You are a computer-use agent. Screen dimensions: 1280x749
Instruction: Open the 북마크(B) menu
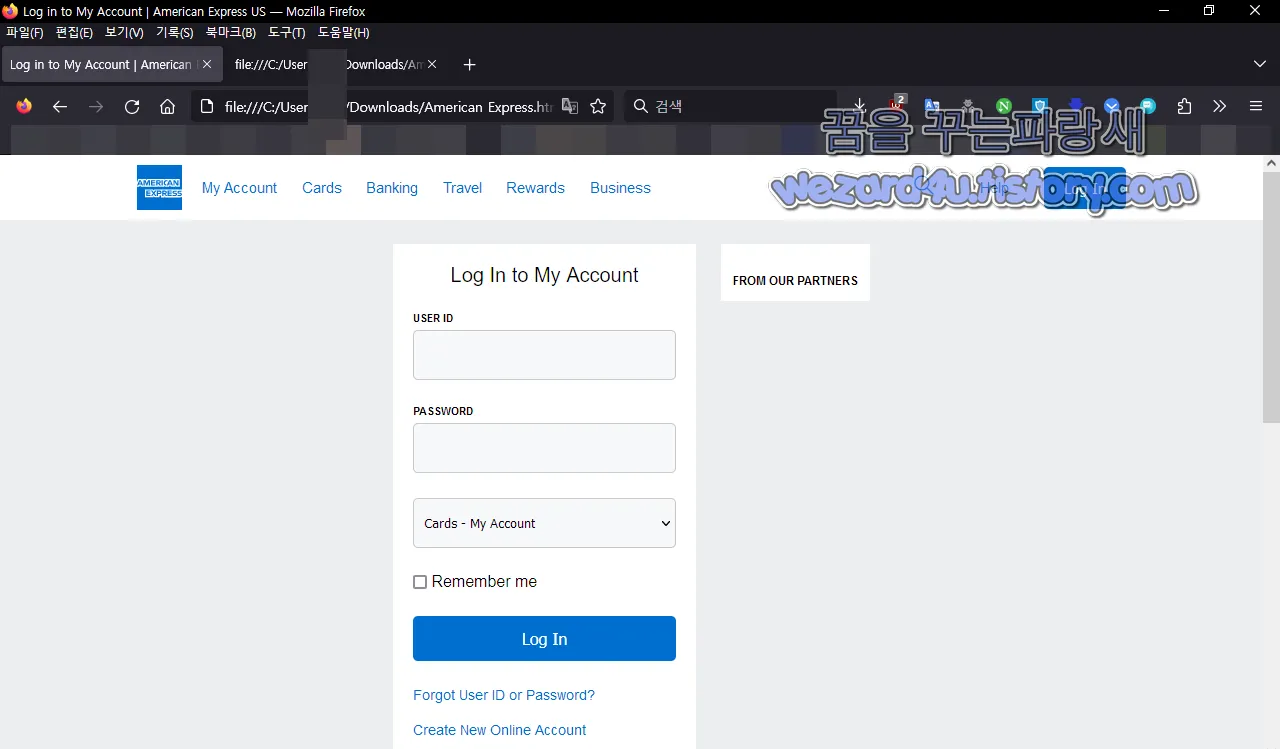click(x=231, y=33)
